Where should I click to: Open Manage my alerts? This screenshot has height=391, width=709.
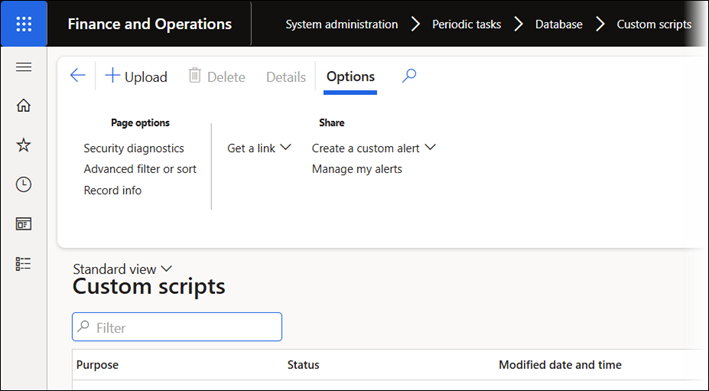click(357, 169)
